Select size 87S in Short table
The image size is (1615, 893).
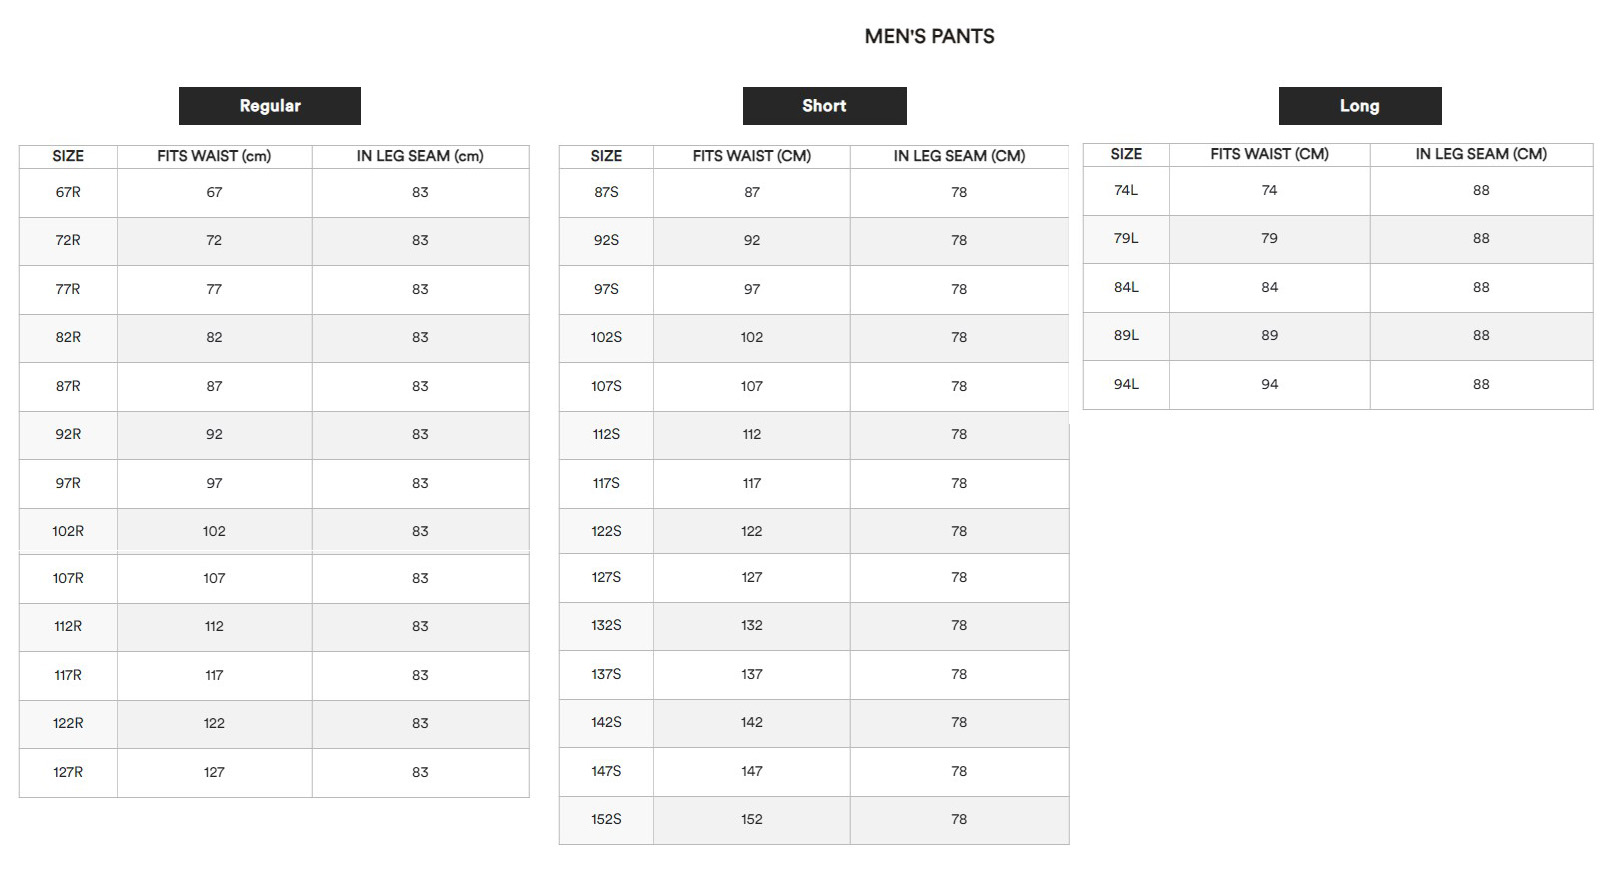[606, 192]
